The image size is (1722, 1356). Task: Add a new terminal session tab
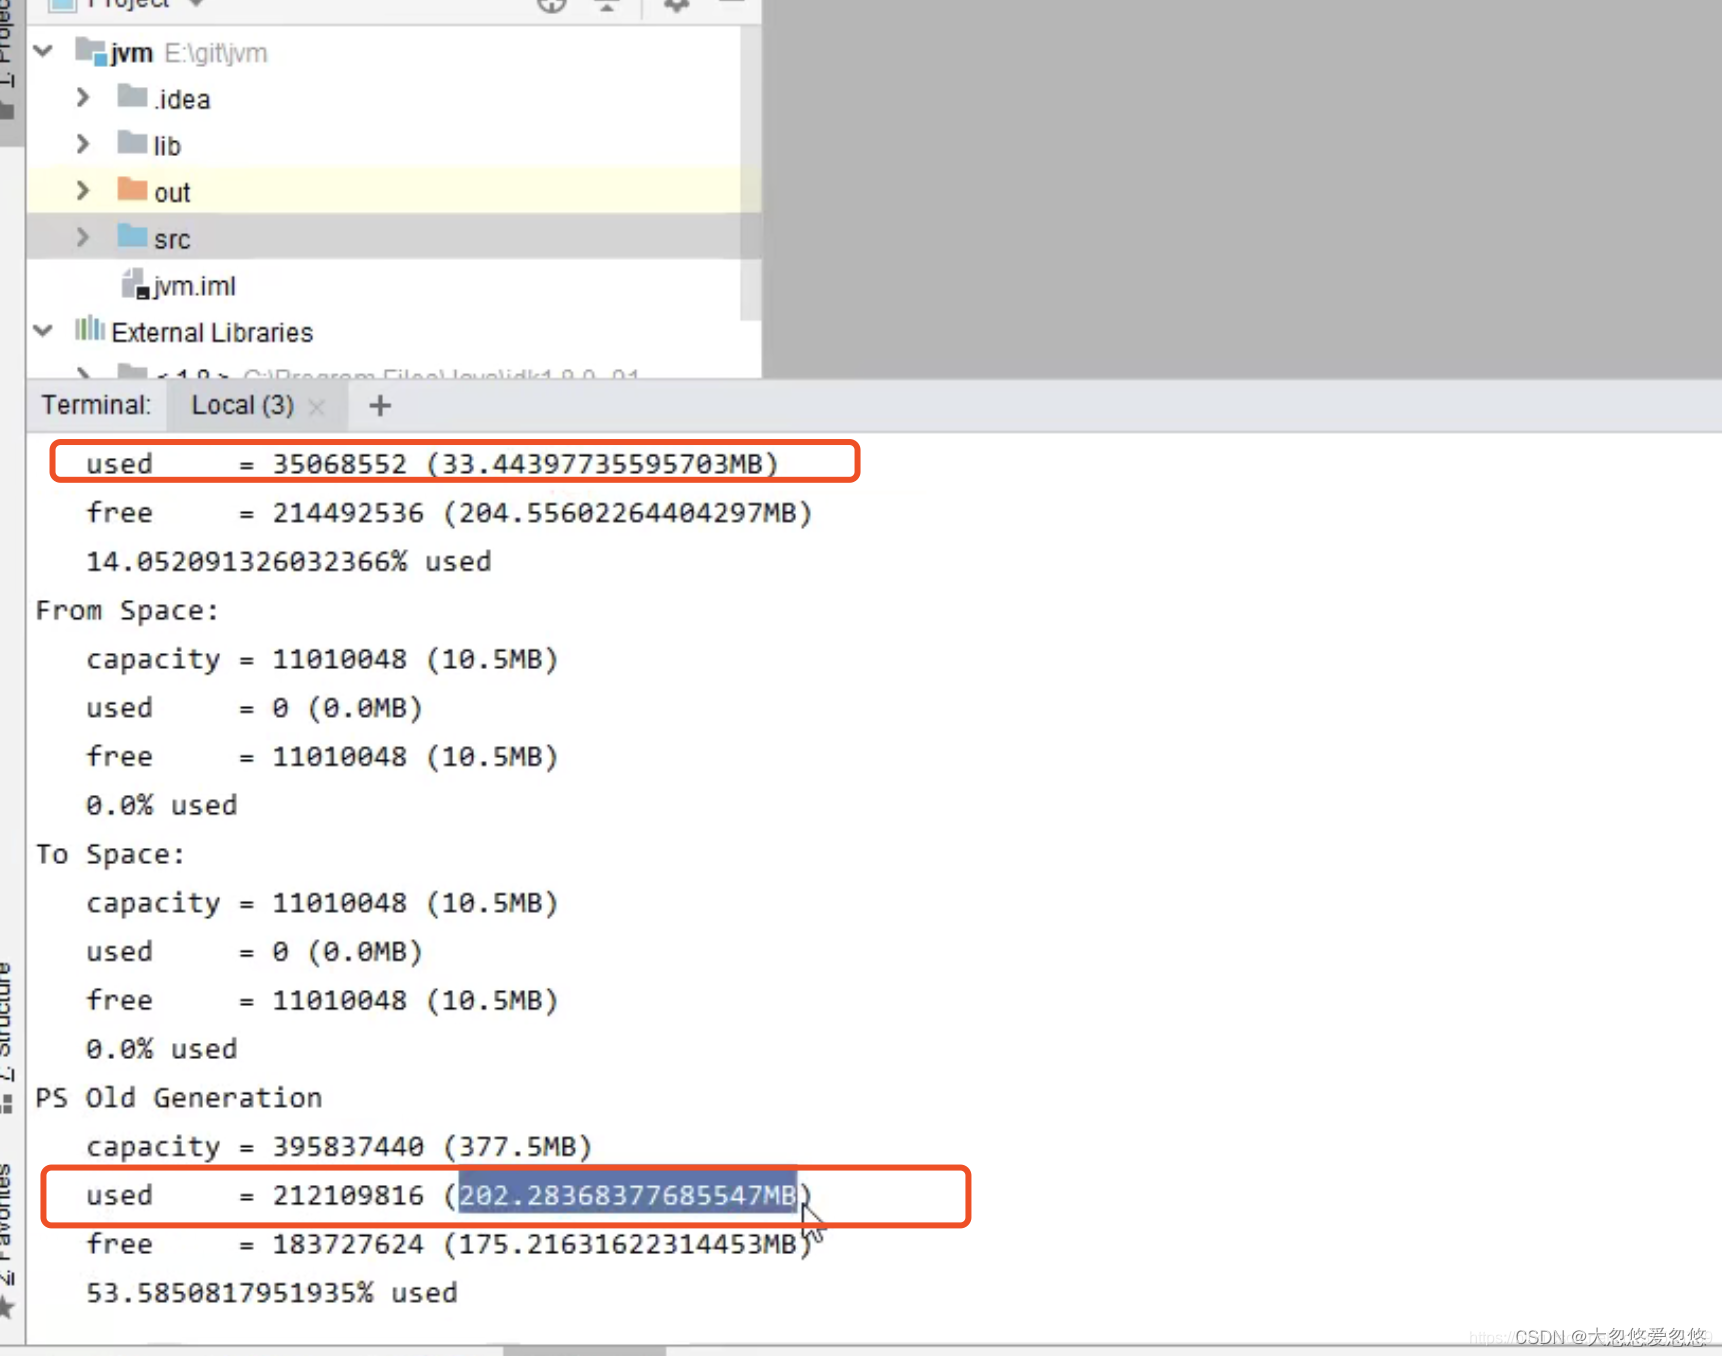coord(380,406)
